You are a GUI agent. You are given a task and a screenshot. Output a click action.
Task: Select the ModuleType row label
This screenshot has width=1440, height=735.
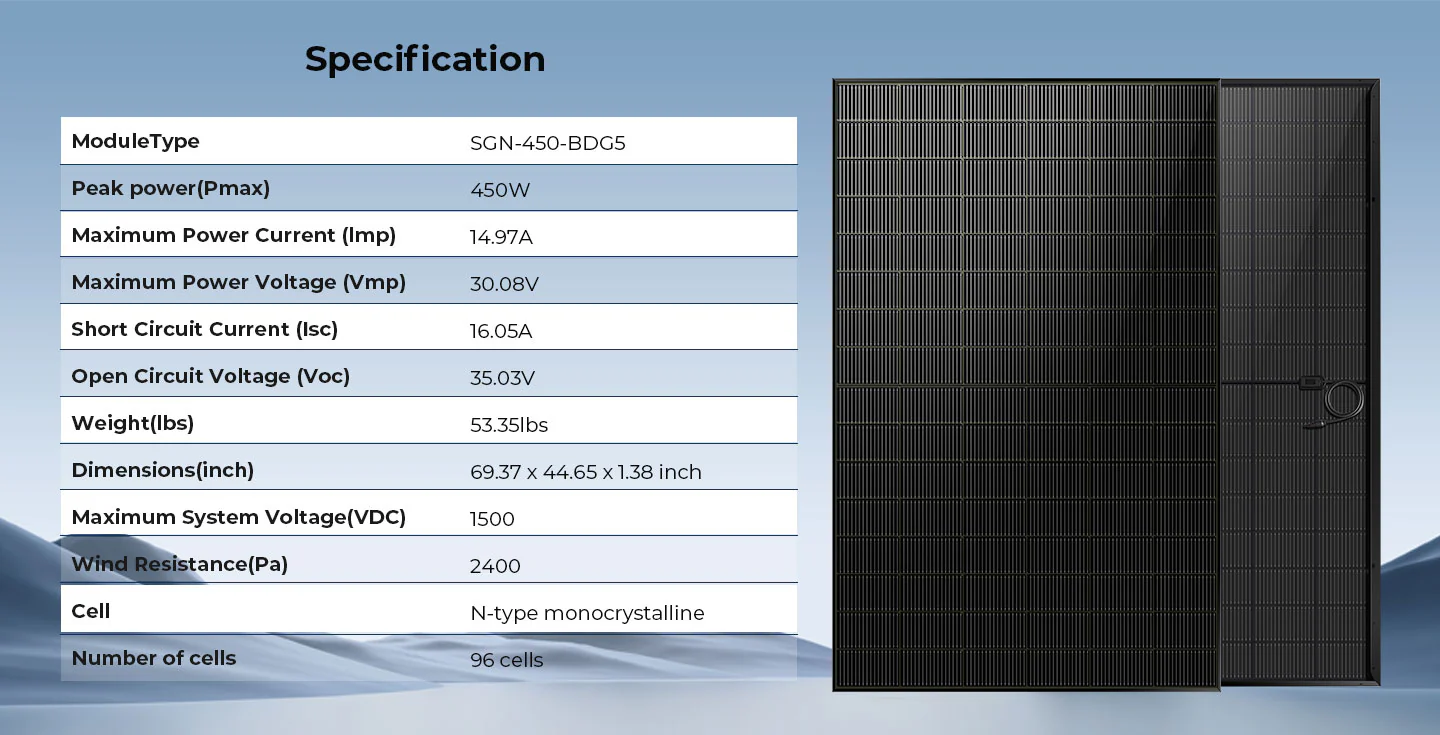[x=135, y=141]
